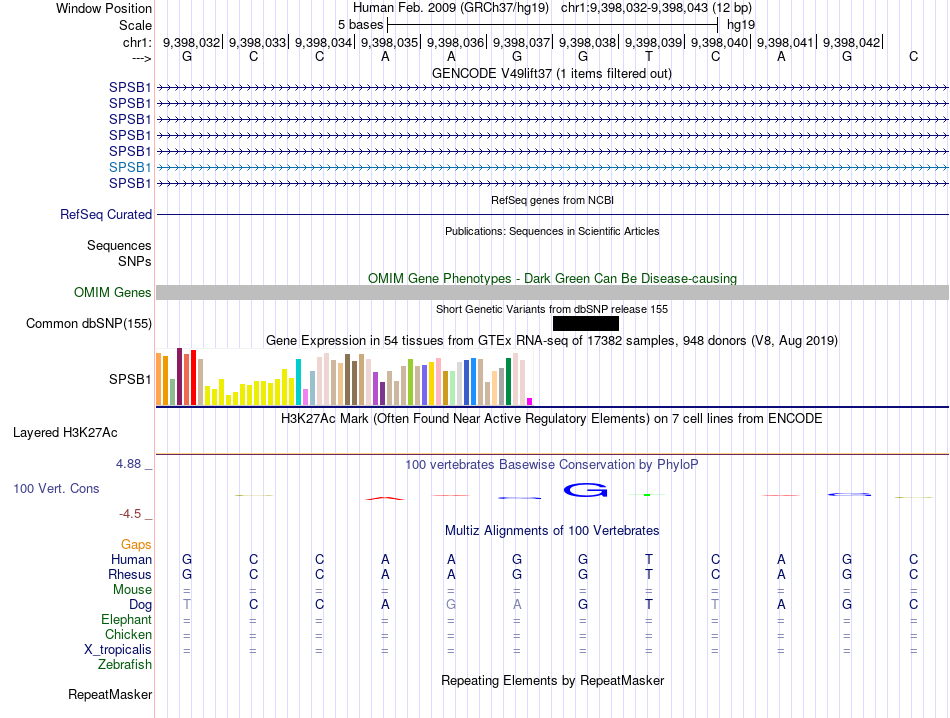The image size is (950, 718).
Task: Open SPSB1 label beside GTEx expression chart
Action: click(x=130, y=379)
